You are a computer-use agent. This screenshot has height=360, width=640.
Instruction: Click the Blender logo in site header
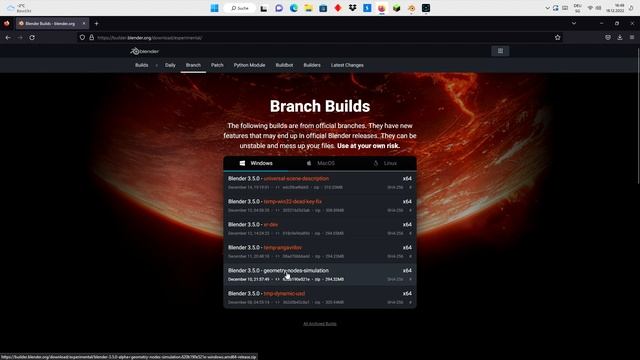coord(144,51)
